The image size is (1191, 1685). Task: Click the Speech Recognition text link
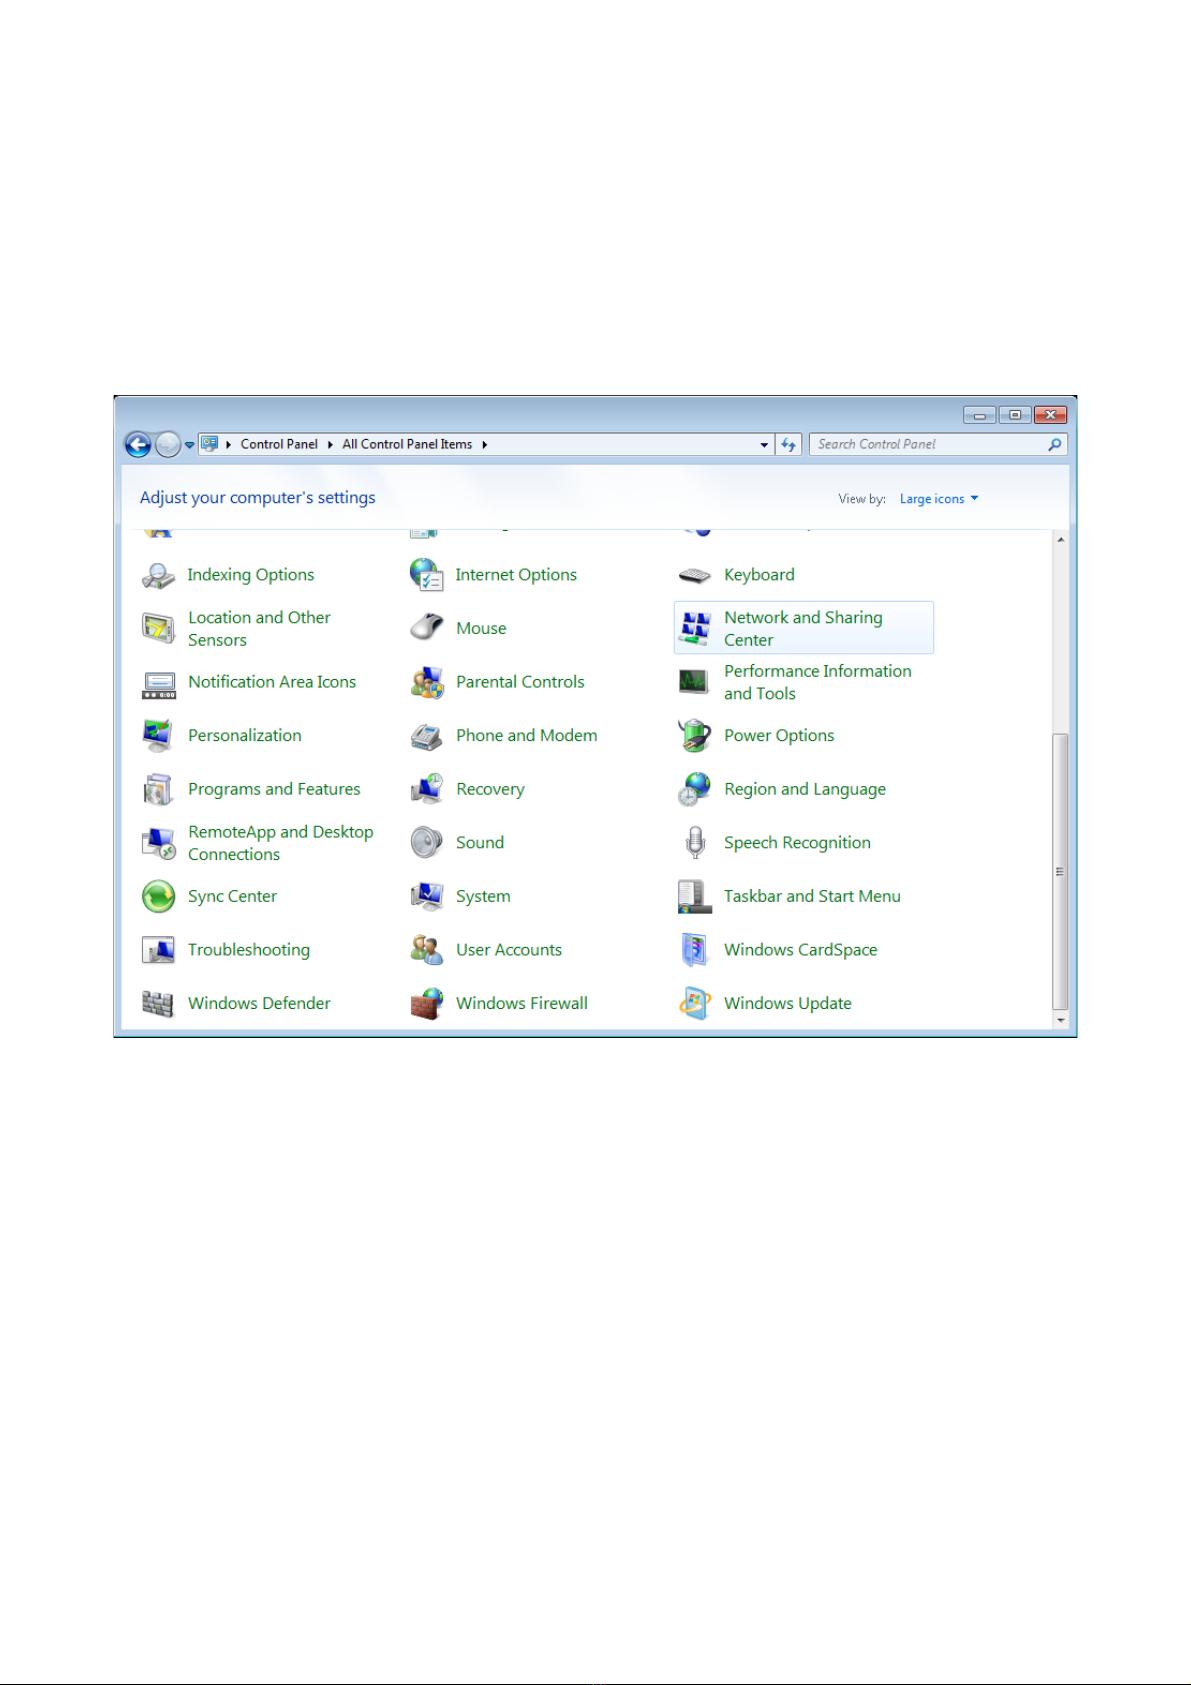[797, 843]
